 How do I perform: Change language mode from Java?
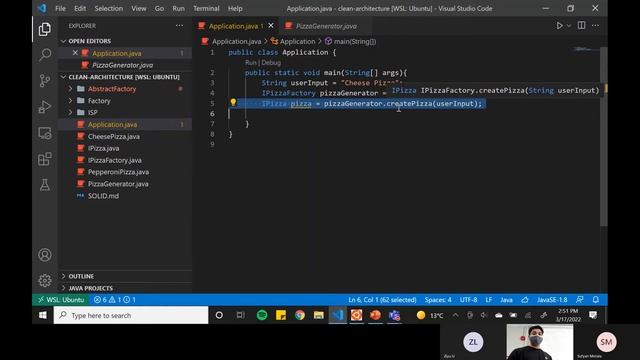point(506,300)
